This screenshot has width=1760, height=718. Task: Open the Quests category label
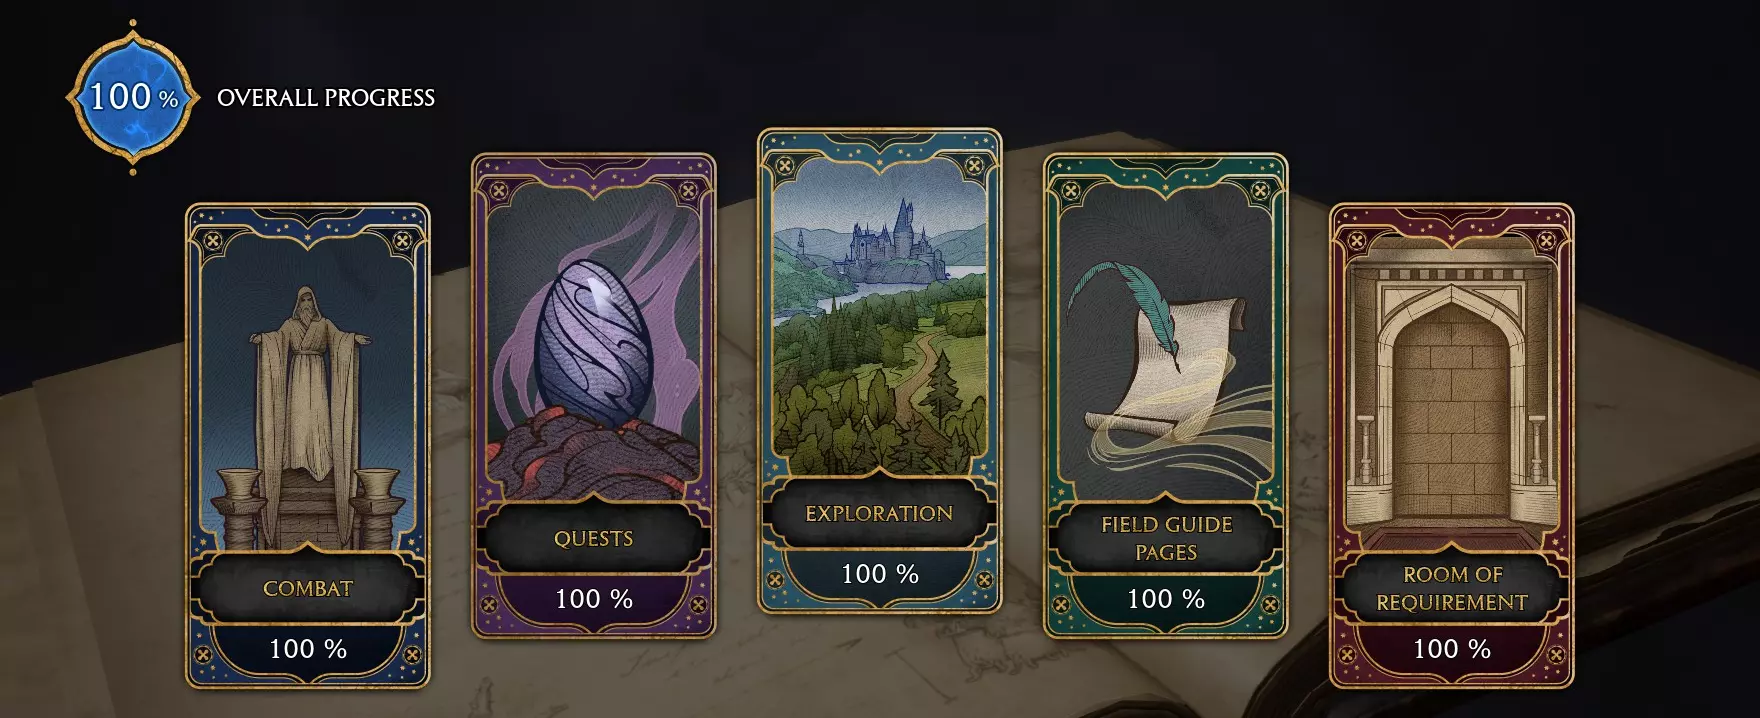point(594,539)
